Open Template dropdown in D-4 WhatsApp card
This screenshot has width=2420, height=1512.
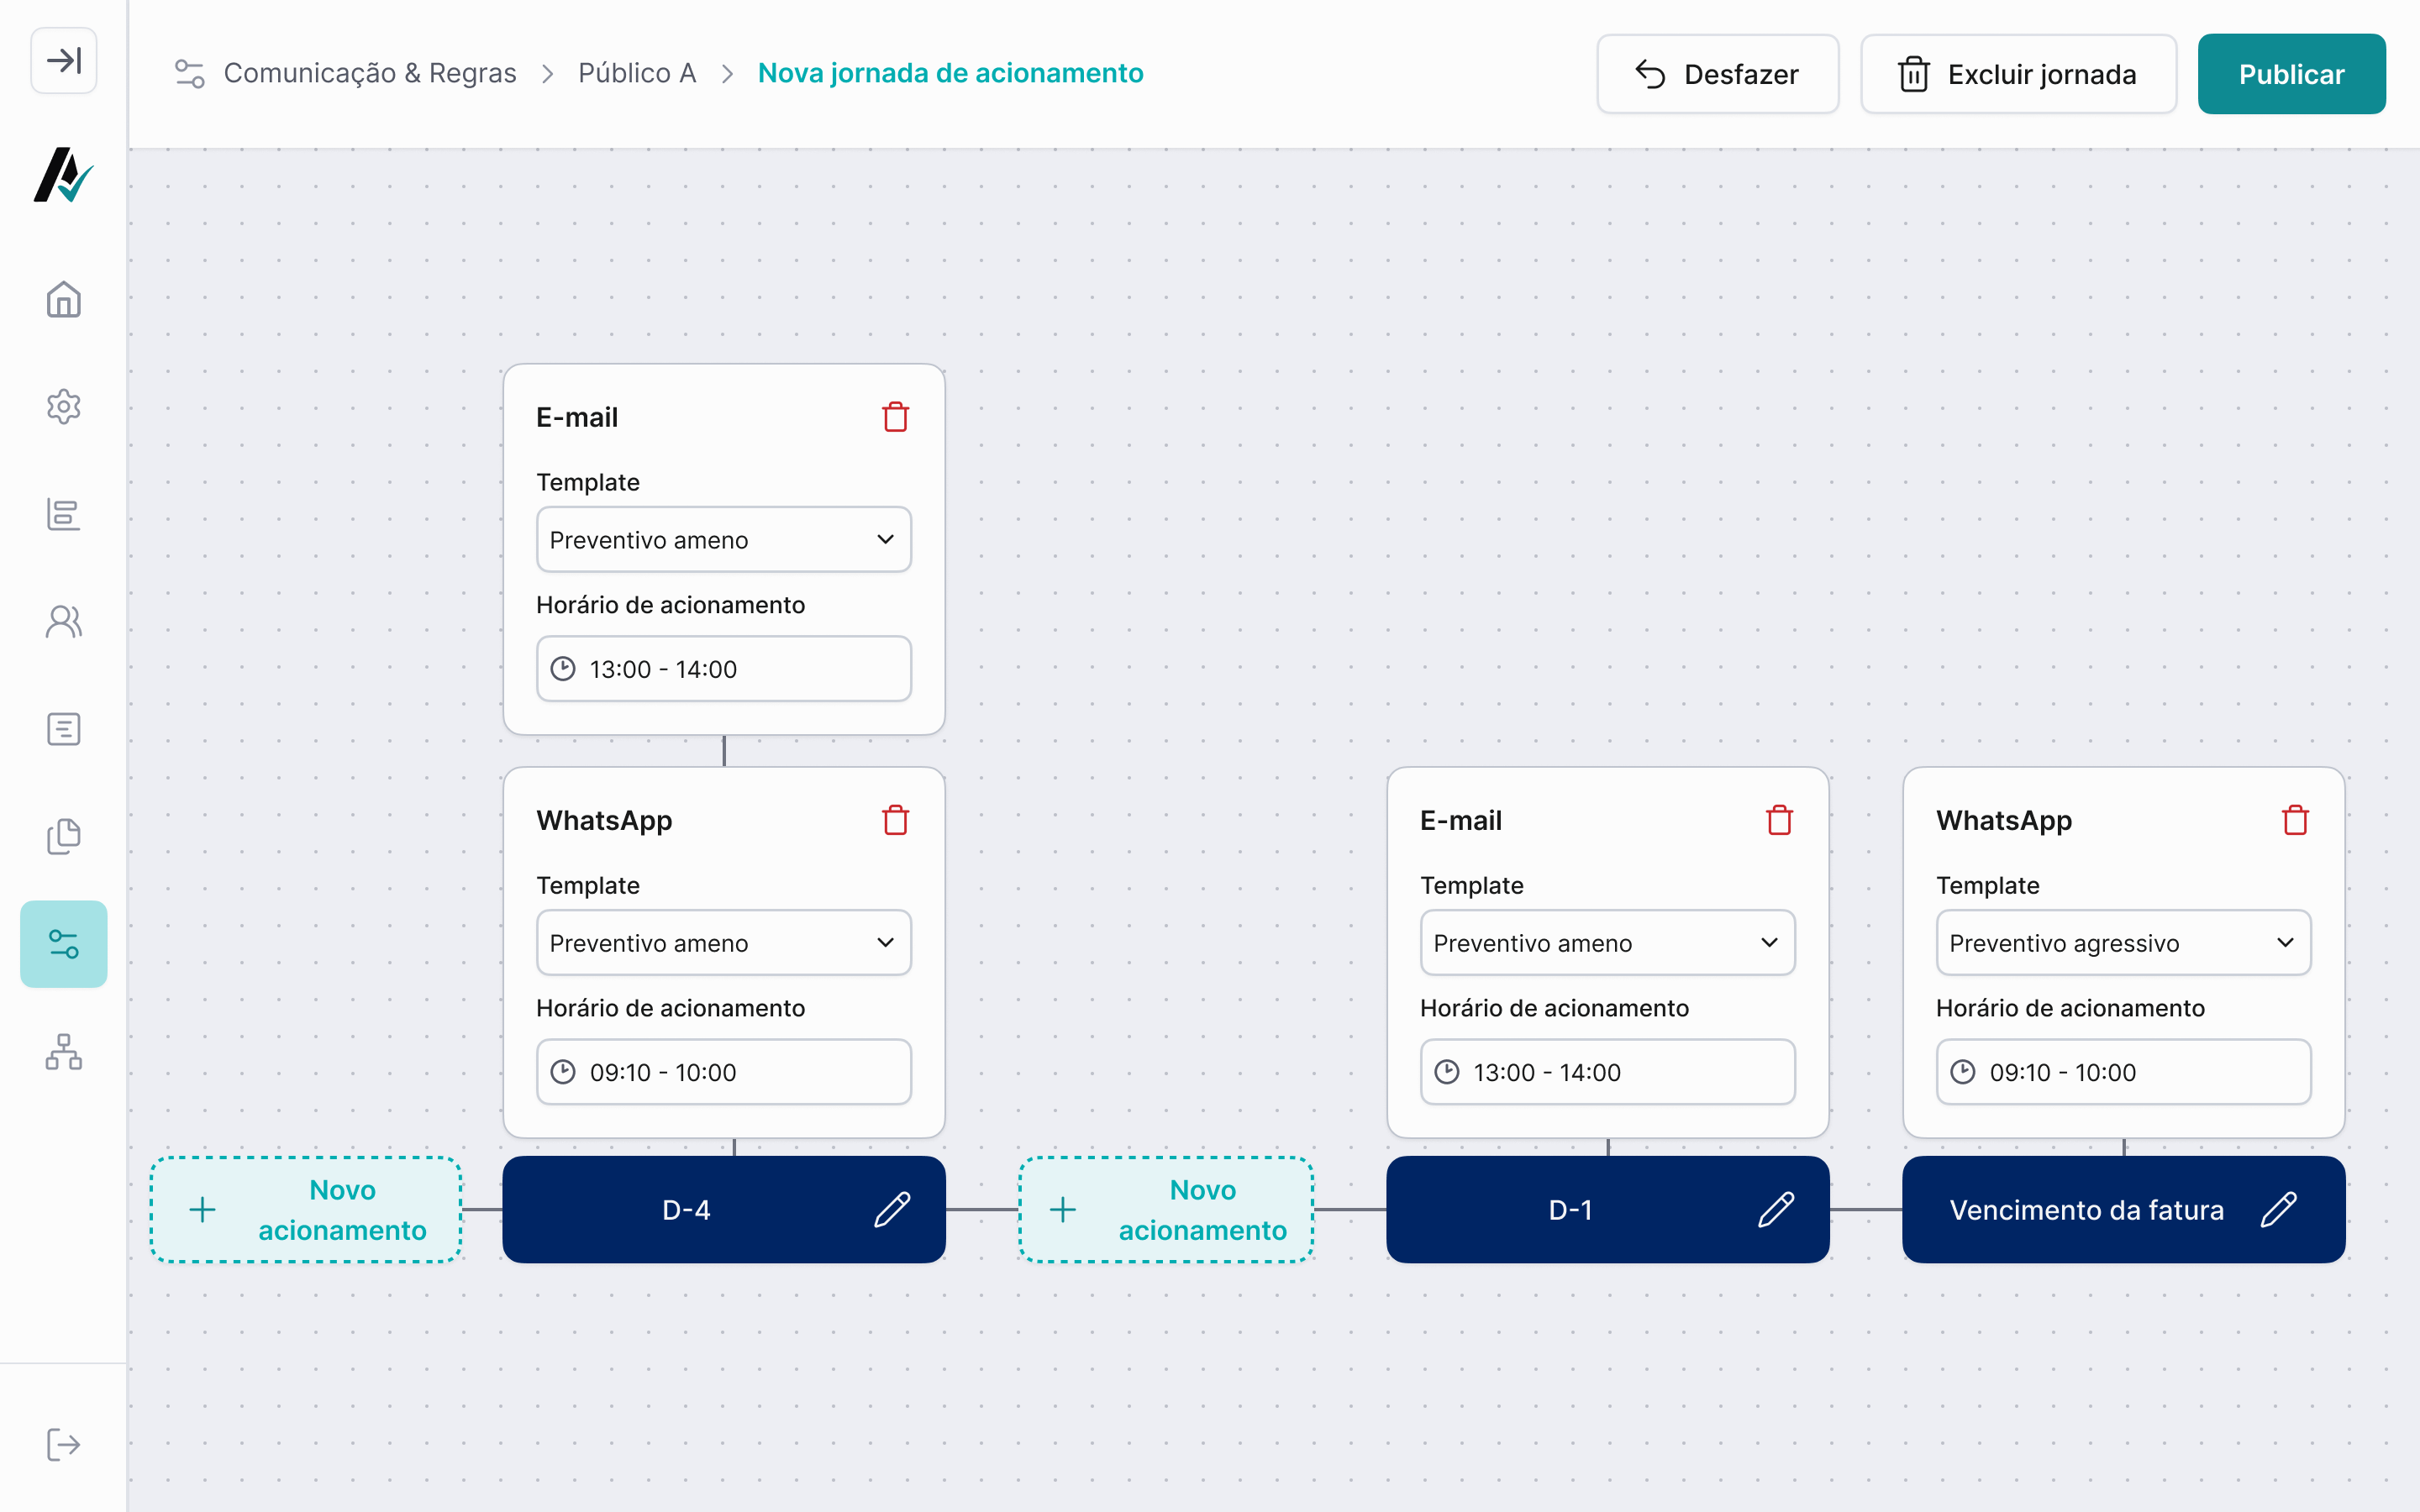click(724, 943)
